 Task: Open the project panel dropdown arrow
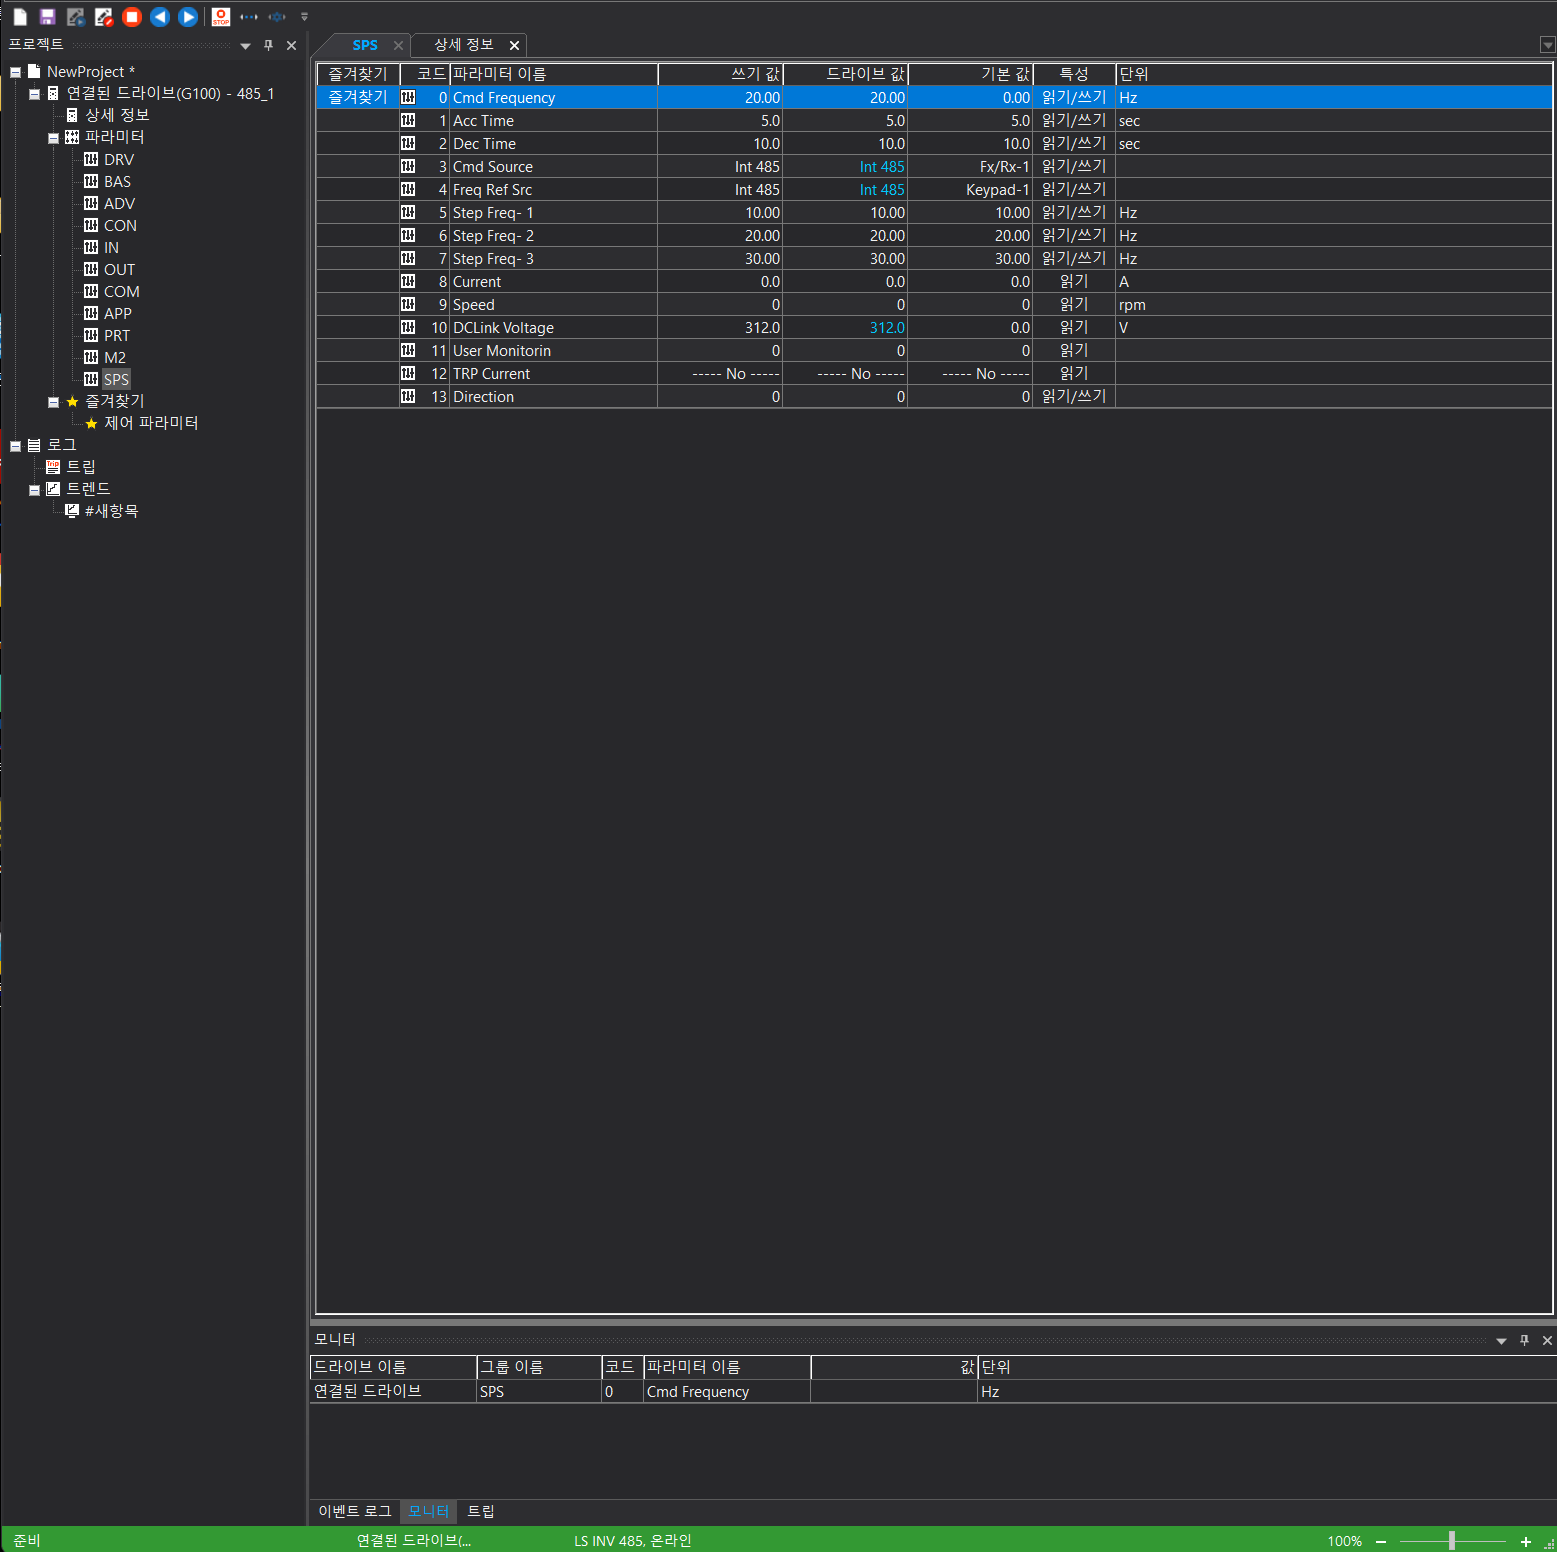(244, 45)
